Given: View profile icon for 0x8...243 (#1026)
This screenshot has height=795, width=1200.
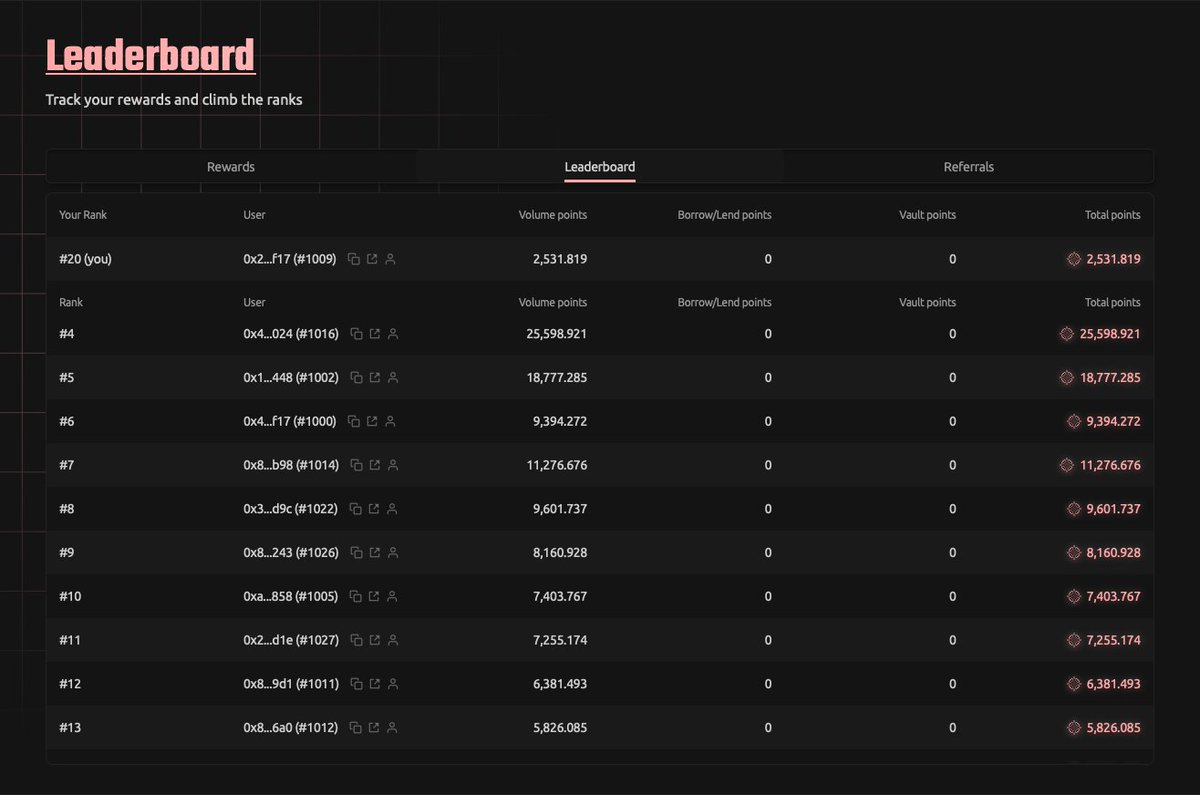Looking at the screenshot, I should click(392, 553).
